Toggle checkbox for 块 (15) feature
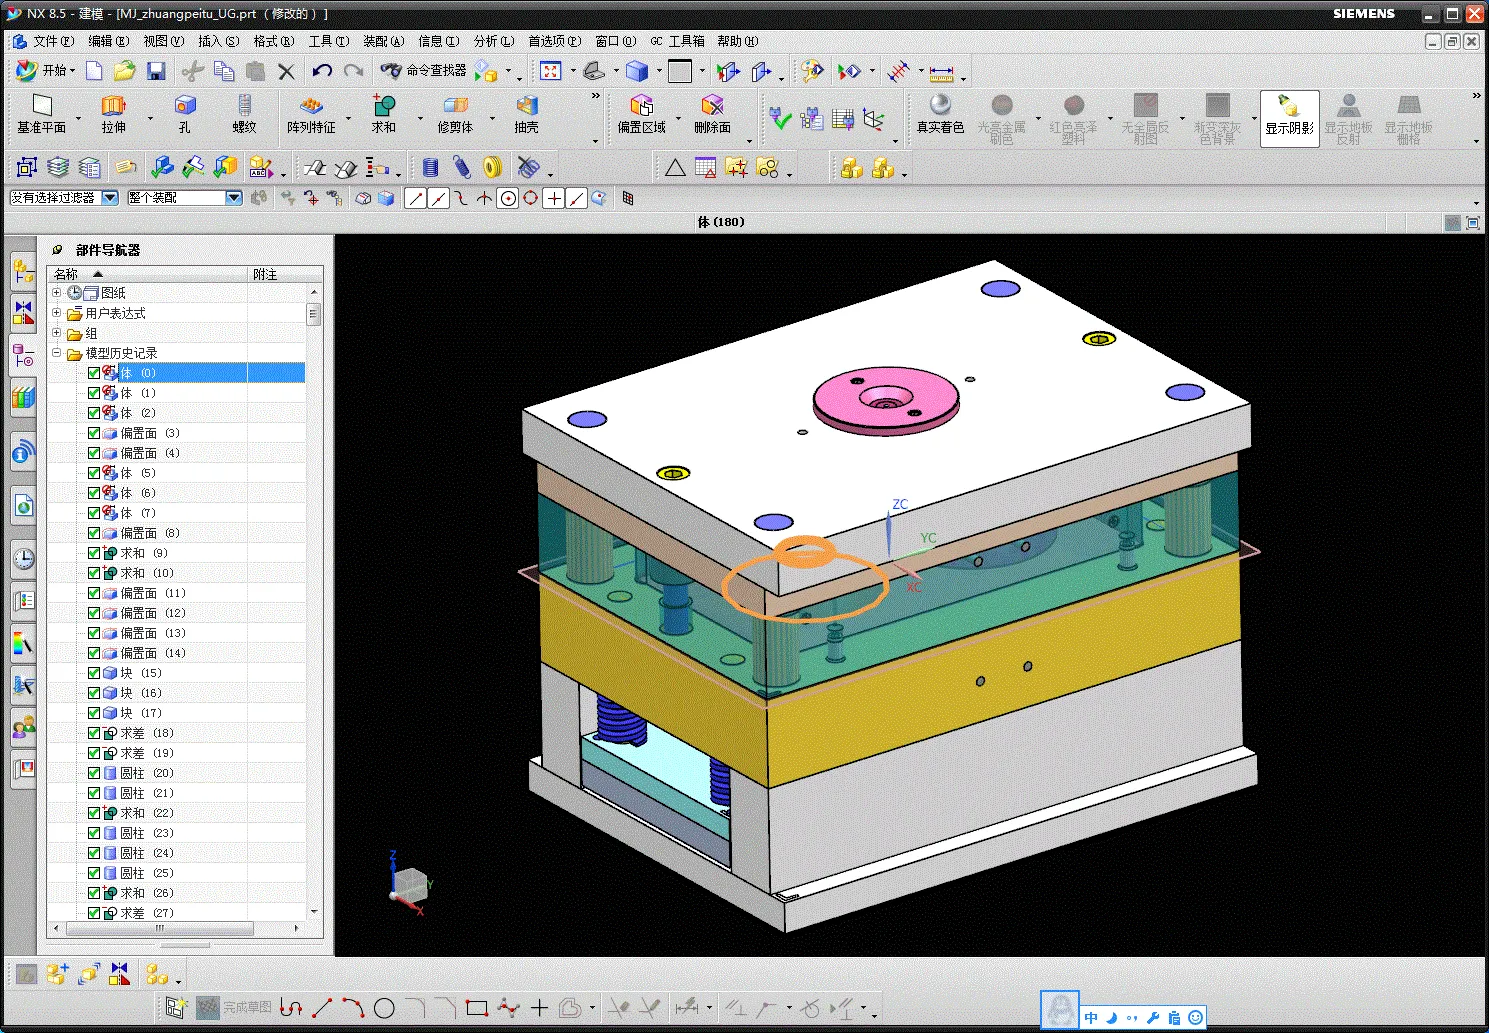 [x=94, y=673]
